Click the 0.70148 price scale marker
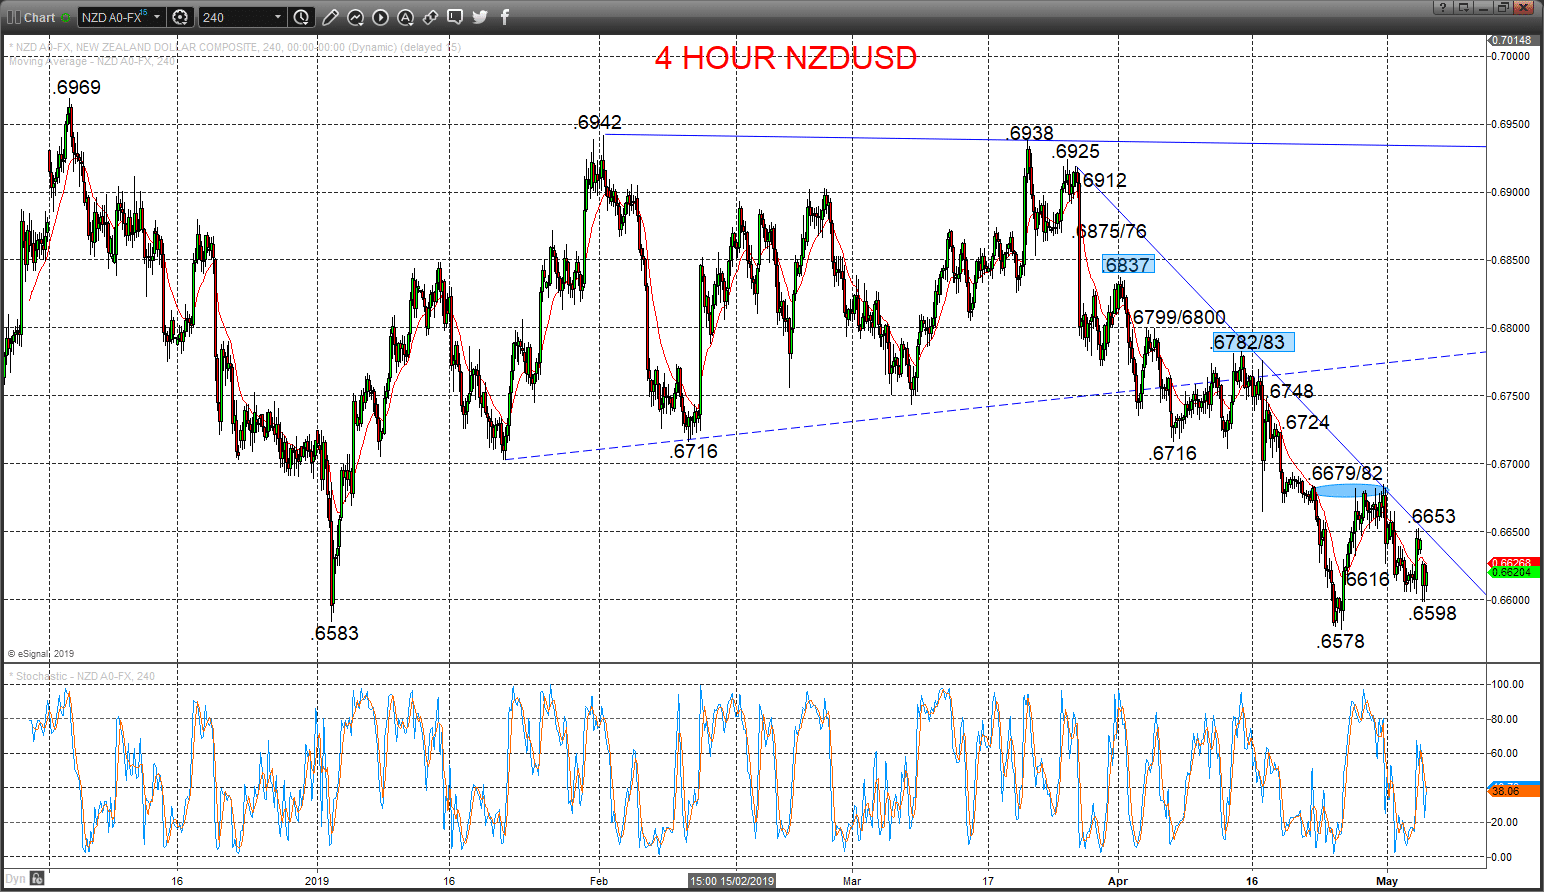The image size is (1544, 892). (x=1511, y=40)
